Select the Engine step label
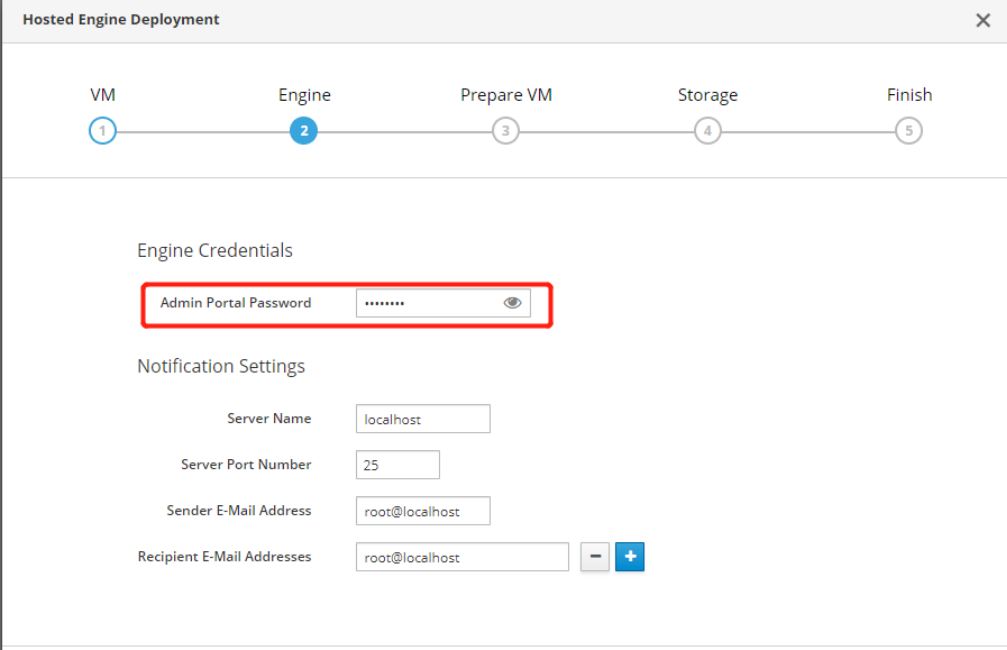 304,95
